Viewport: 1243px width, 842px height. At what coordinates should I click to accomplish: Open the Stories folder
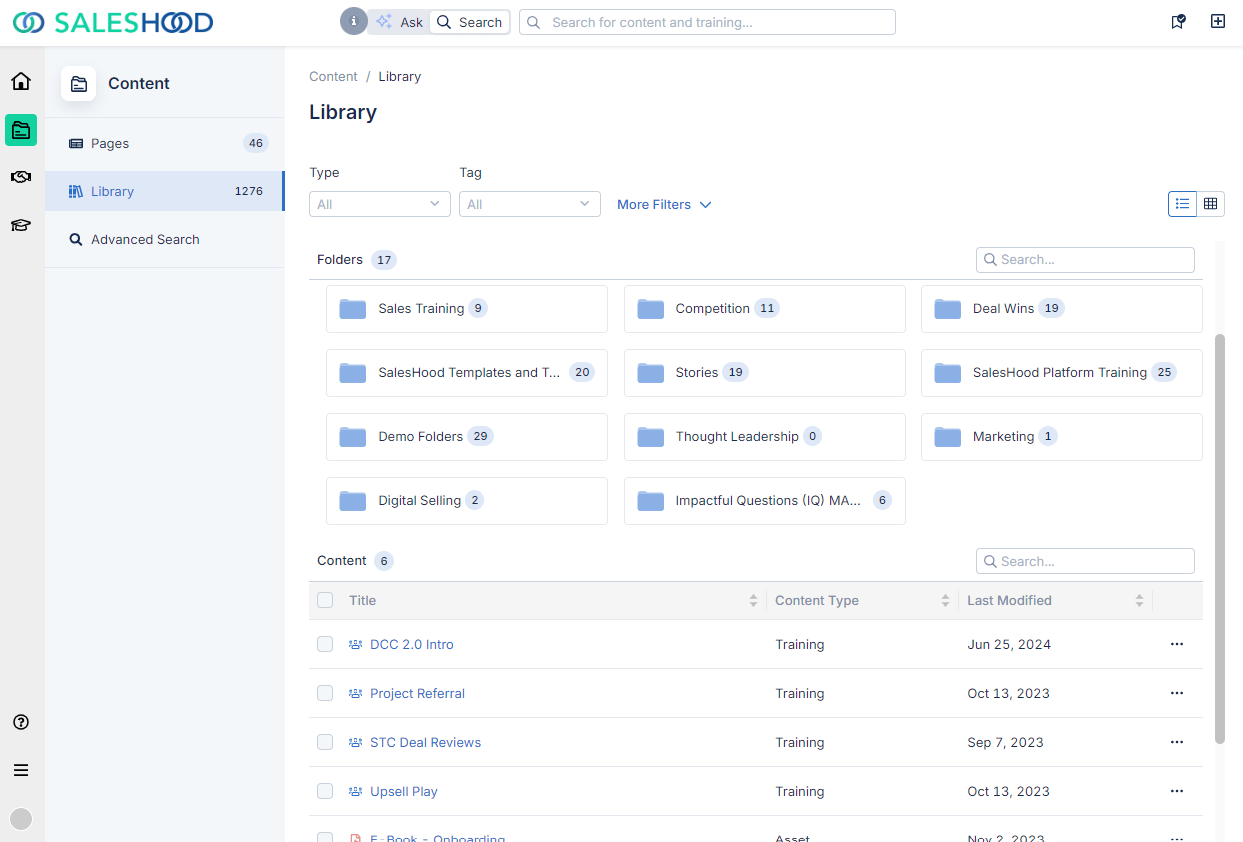(x=765, y=373)
